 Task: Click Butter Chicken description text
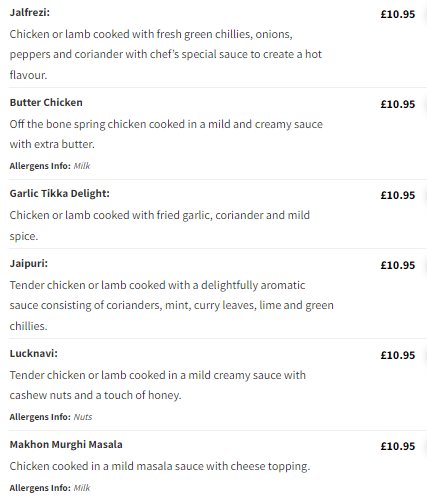tap(166, 134)
